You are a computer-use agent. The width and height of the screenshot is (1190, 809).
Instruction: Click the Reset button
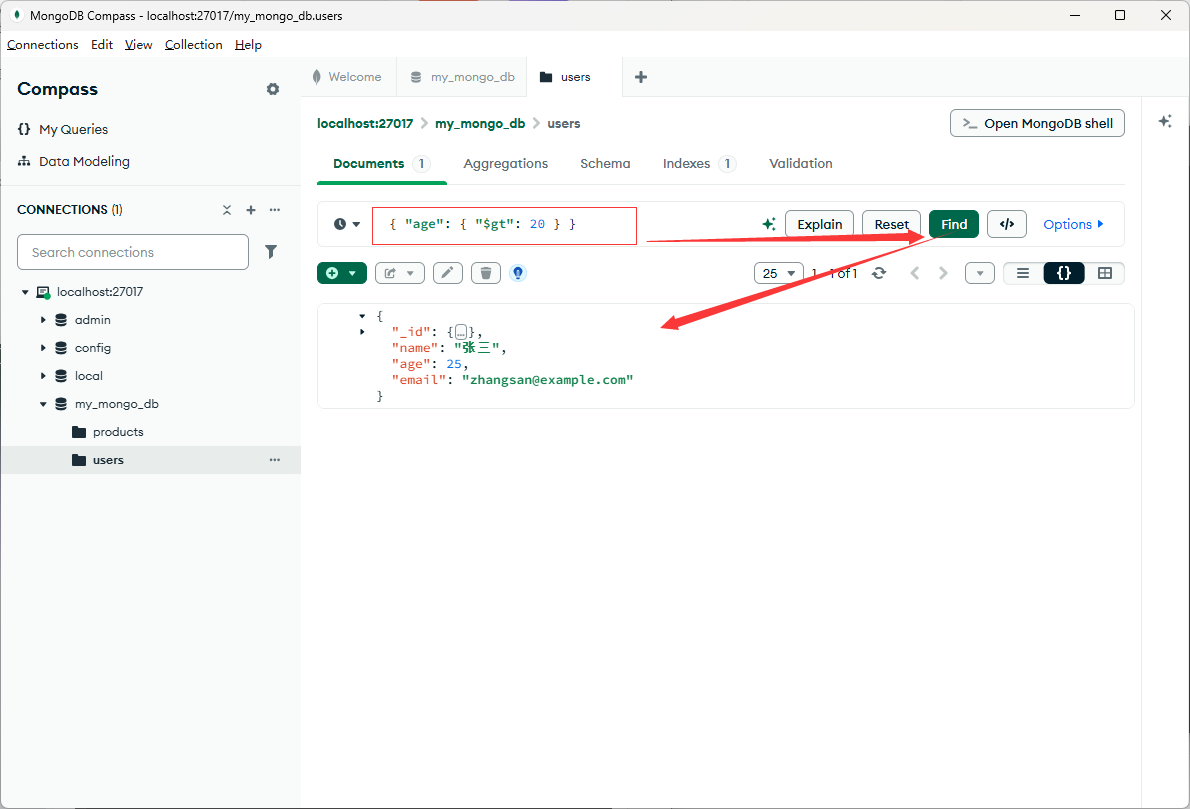click(x=892, y=224)
